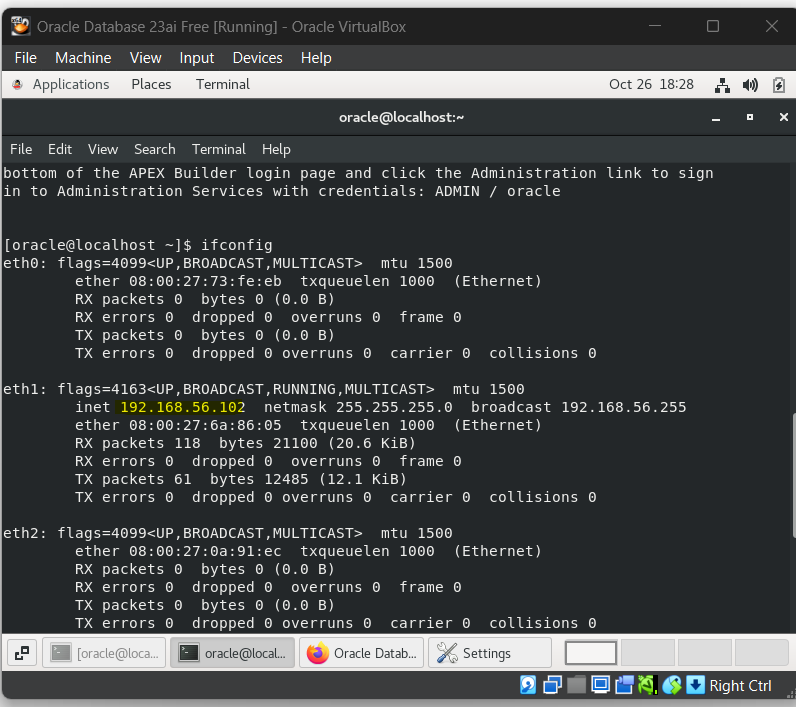Image resolution: width=796 pixels, height=707 pixels.
Task: Open the VirtualBox Devices menu
Action: (257, 58)
